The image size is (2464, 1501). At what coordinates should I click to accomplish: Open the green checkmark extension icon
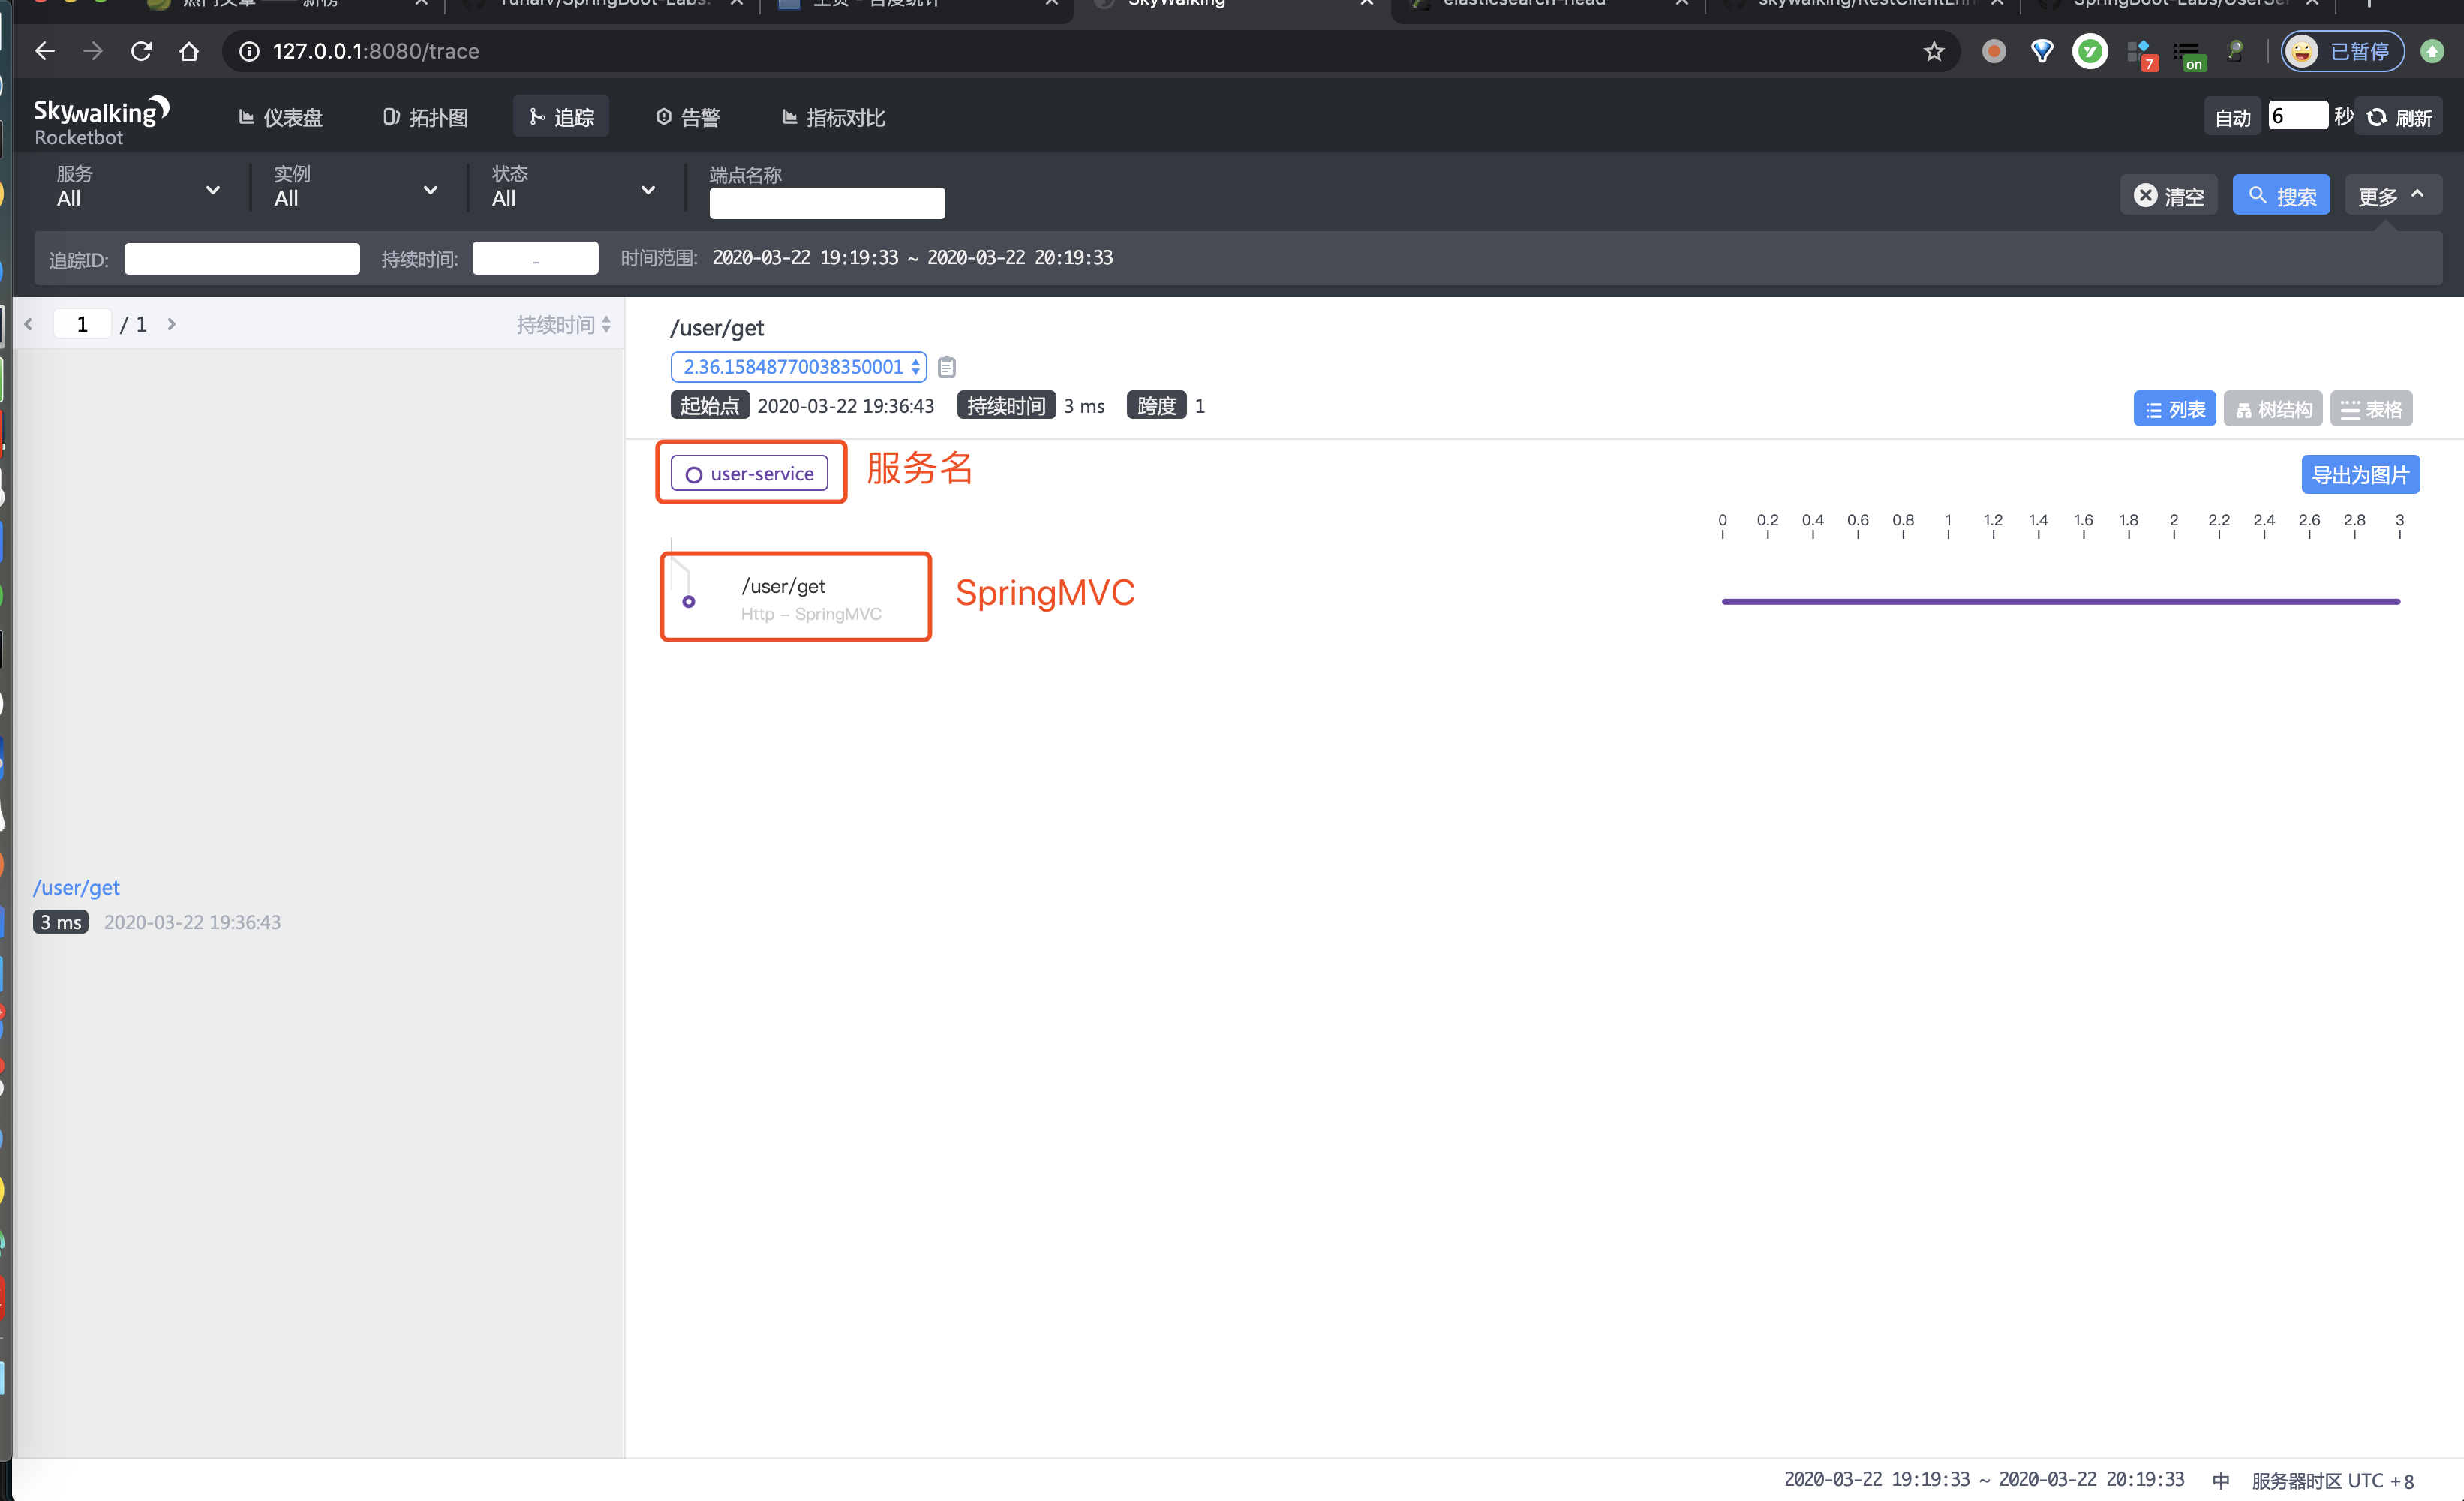[x=2089, y=51]
